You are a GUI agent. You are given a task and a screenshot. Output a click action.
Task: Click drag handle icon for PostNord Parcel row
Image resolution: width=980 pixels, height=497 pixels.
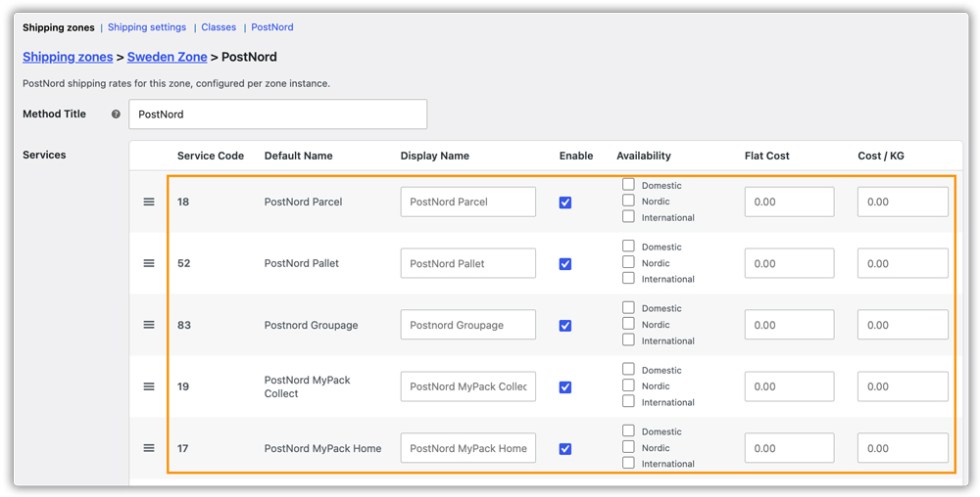coord(149,202)
